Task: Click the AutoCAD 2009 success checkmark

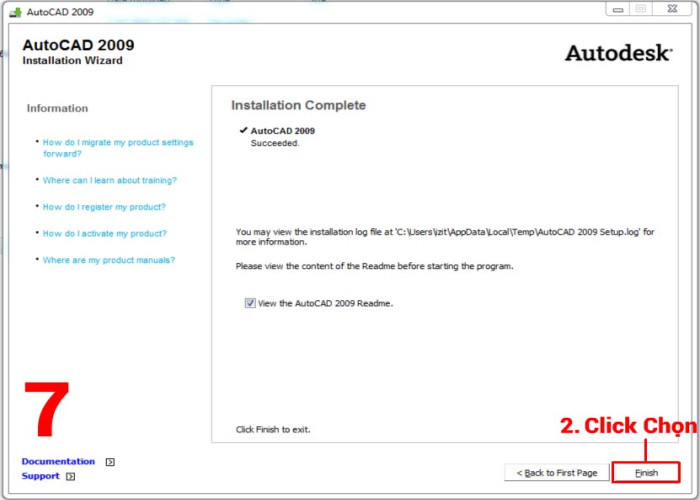Action: [x=243, y=130]
